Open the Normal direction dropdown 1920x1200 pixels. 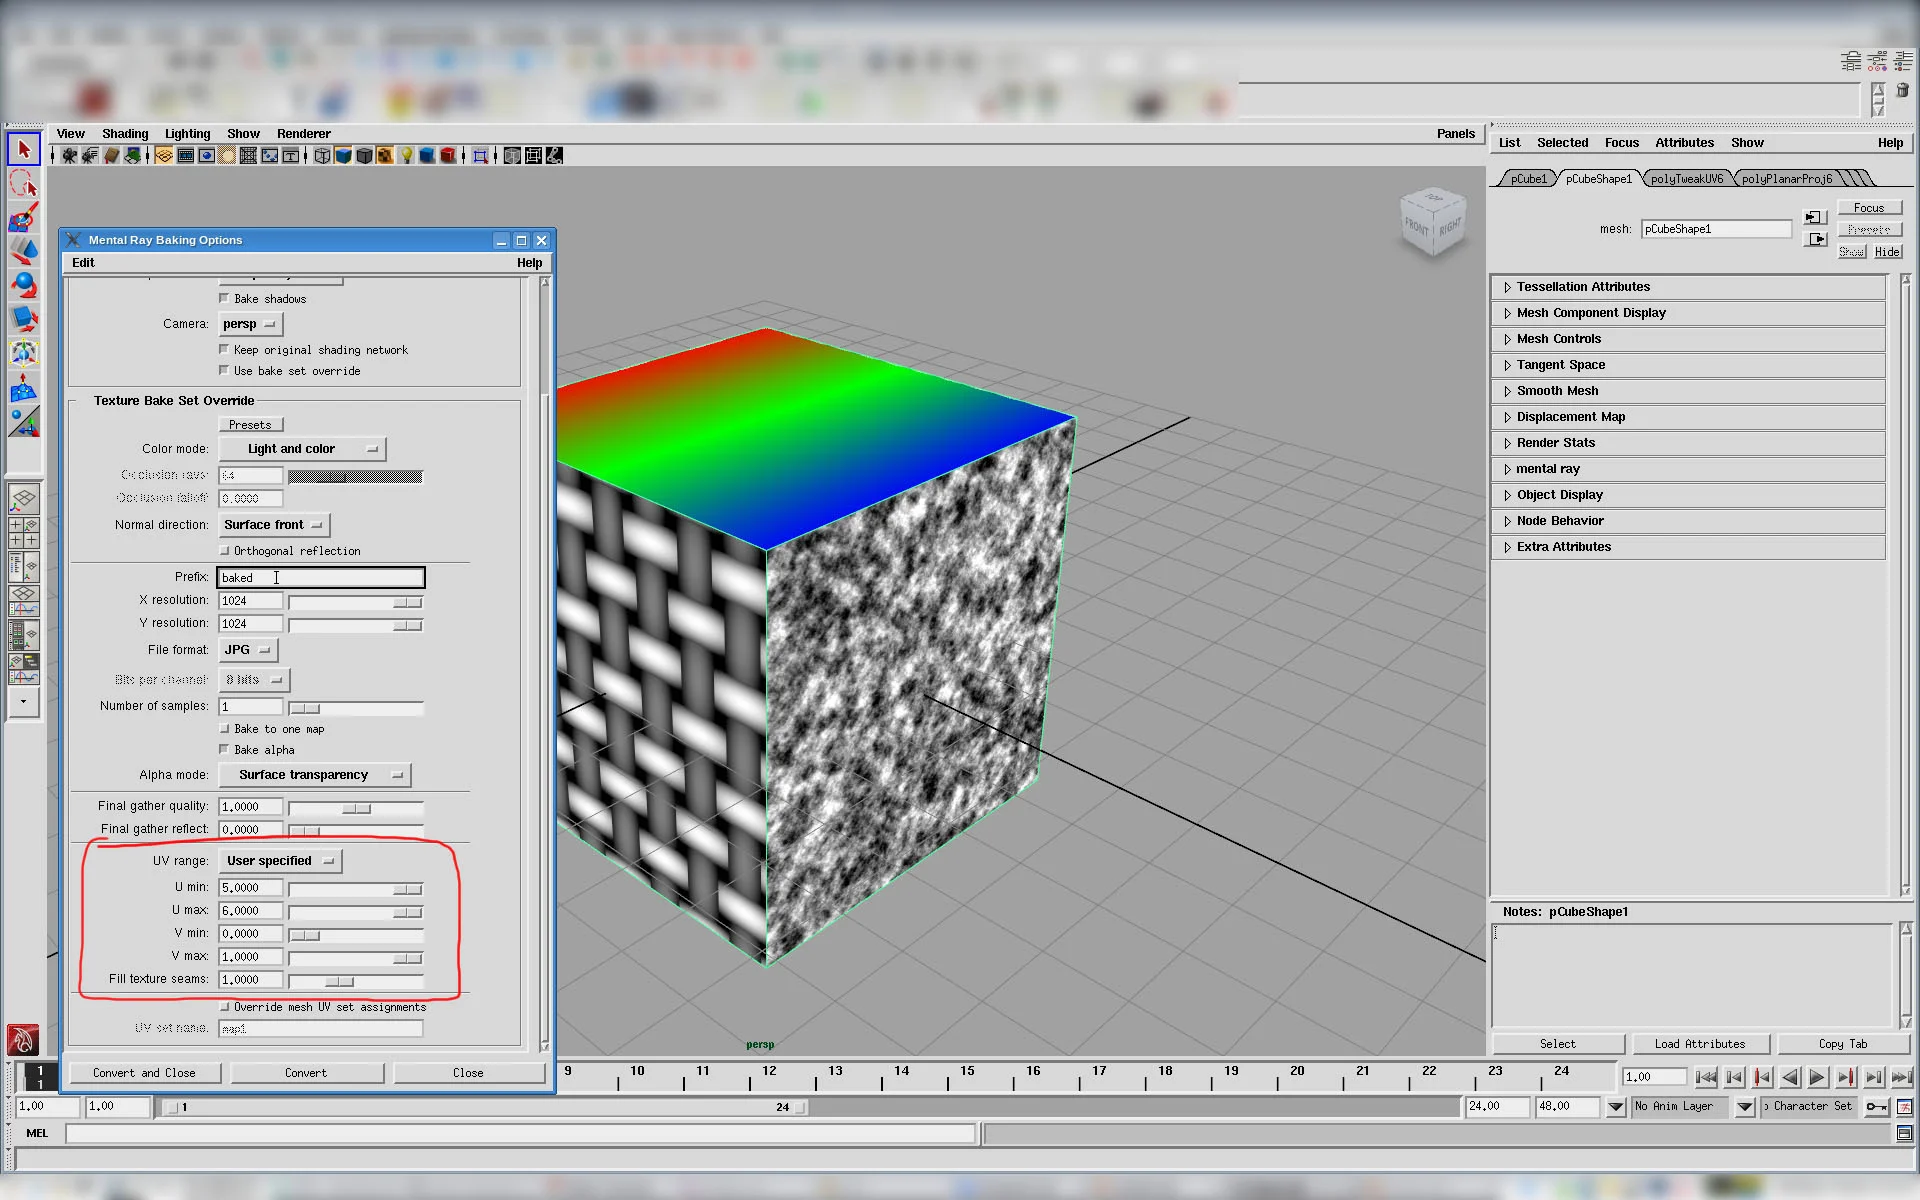pyautogui.click(x=274, y=525)
